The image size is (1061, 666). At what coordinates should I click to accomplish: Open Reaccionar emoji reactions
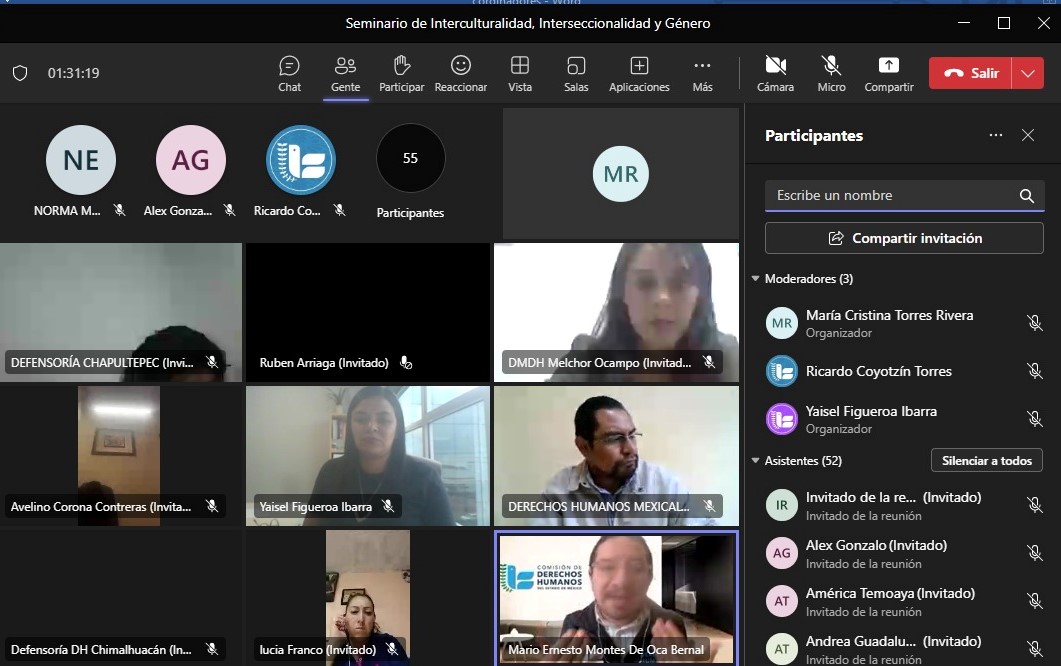tap(460, 74)
